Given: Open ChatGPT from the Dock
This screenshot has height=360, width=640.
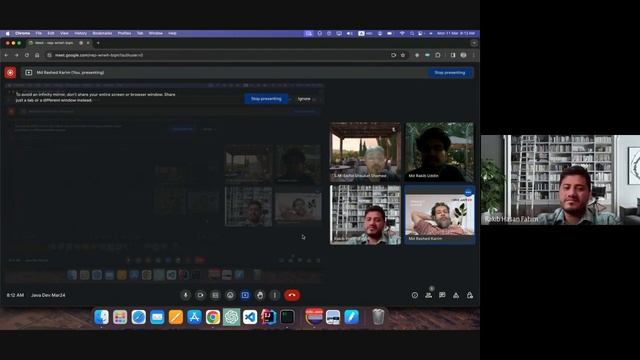Looking at the screenshot, I should click(231, 317).
